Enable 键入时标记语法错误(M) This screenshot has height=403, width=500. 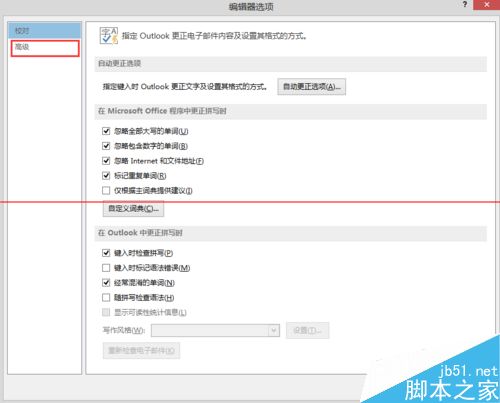point(106,268)
